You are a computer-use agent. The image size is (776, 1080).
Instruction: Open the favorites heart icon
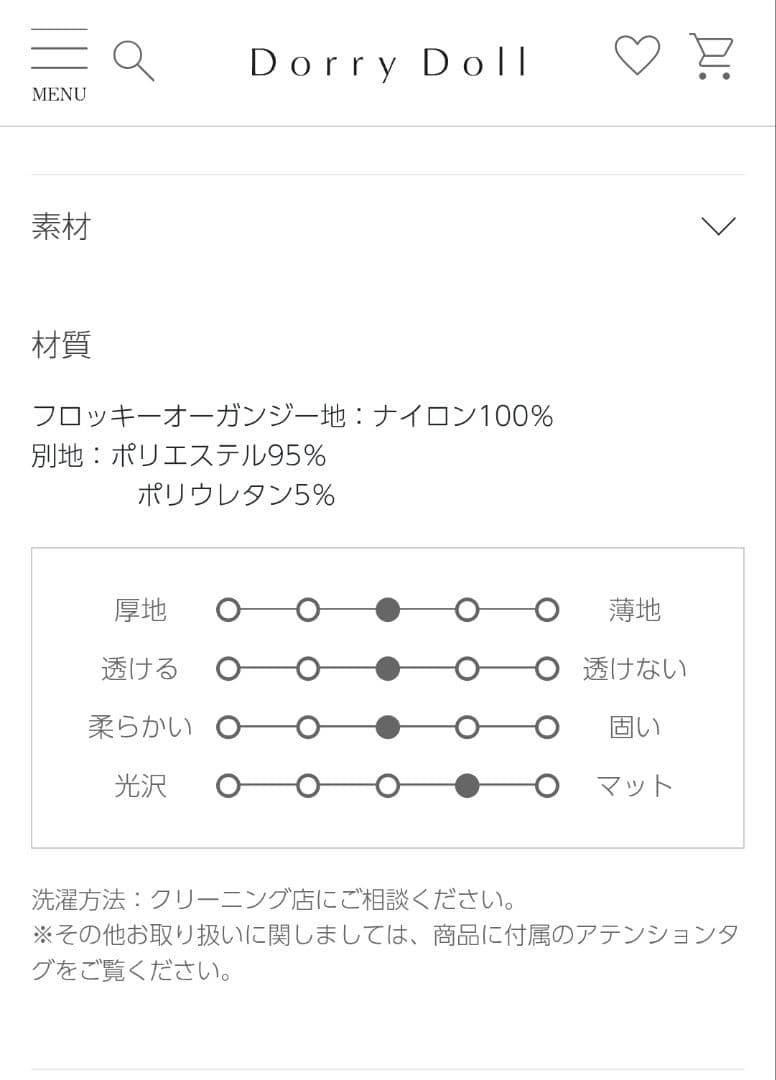click(637, 56)
